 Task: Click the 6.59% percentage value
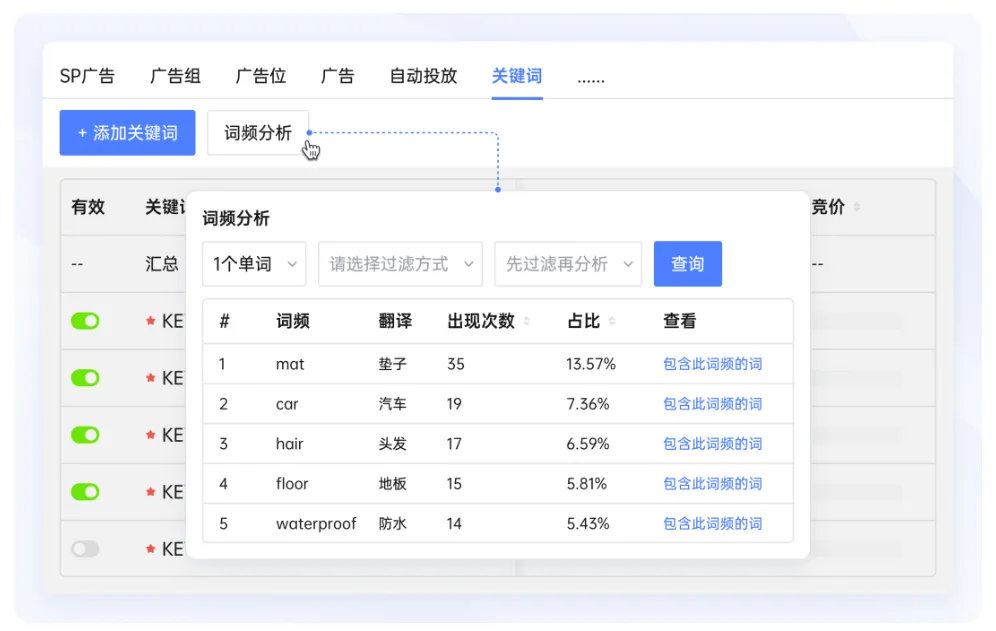pos(588,444)
